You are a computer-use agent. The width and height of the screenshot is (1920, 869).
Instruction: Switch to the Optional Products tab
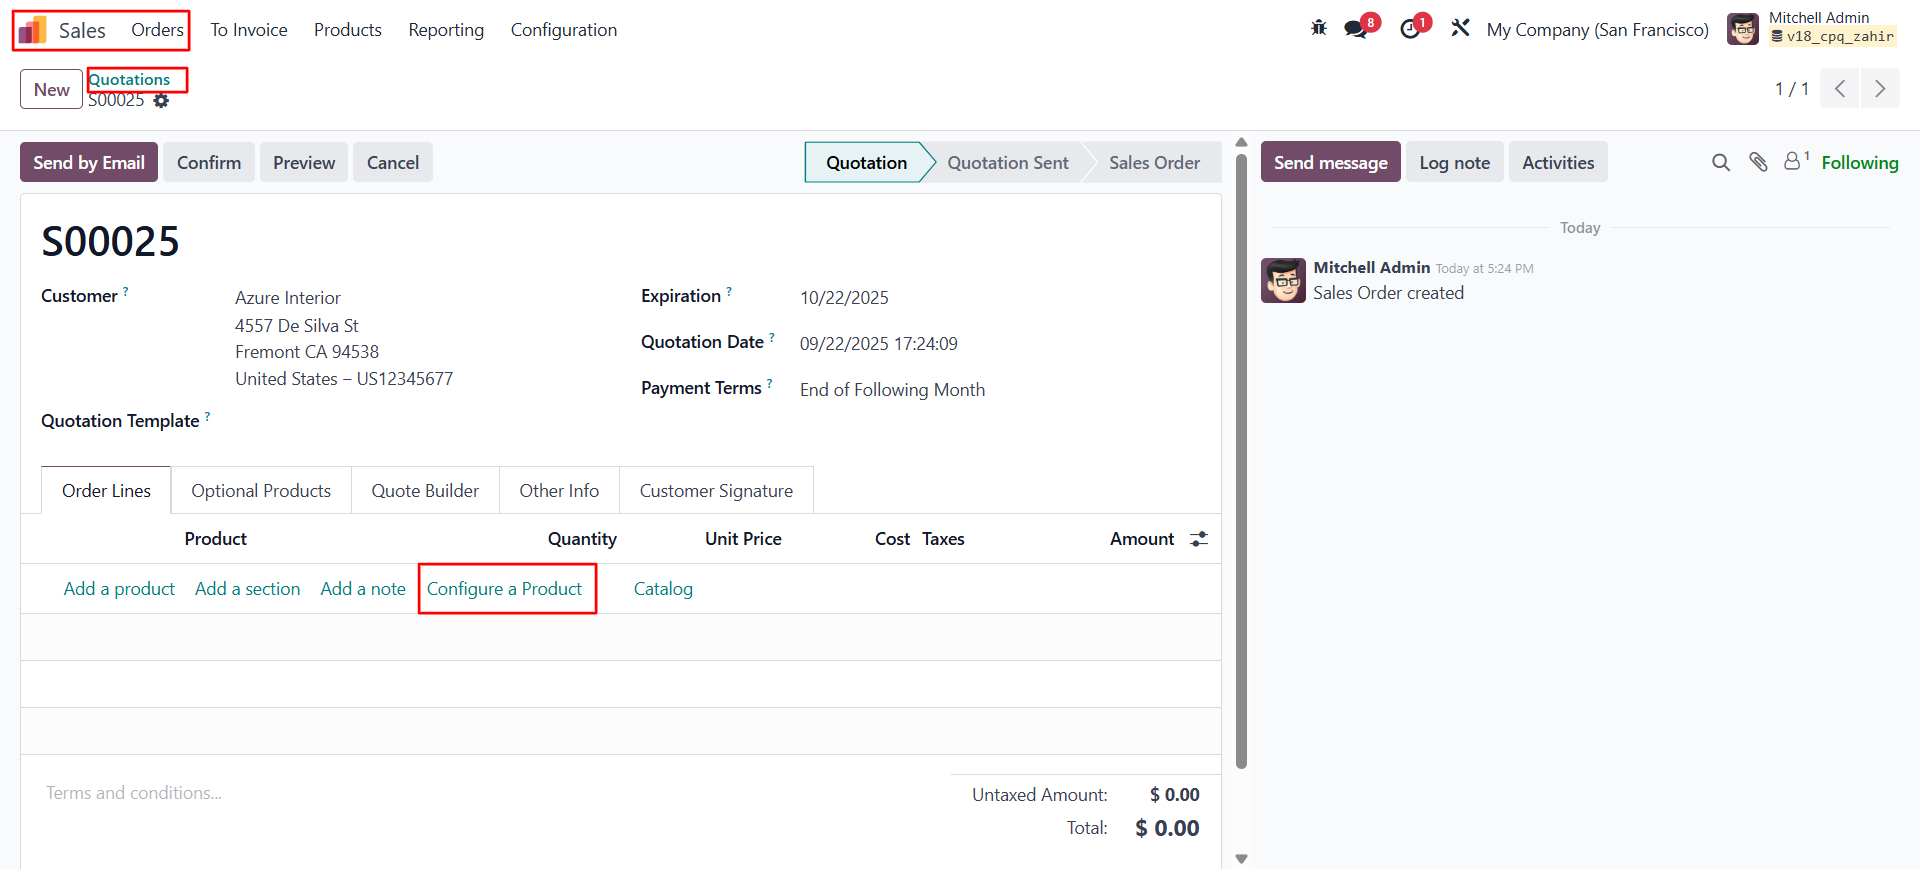pos(261,491)
